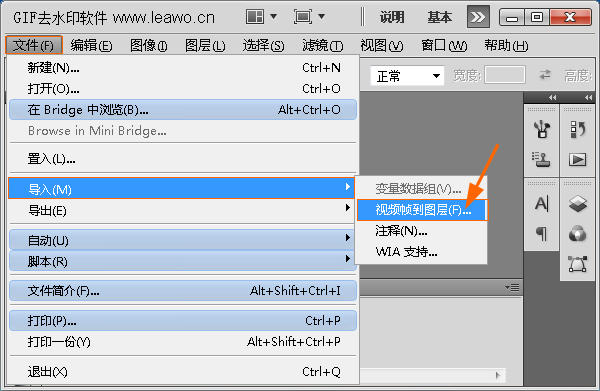This screenshot has width=600, height=391.
Task: Open the Clone Source stamp panel icon
Action: pyautogui.click(x=541, y=159)
